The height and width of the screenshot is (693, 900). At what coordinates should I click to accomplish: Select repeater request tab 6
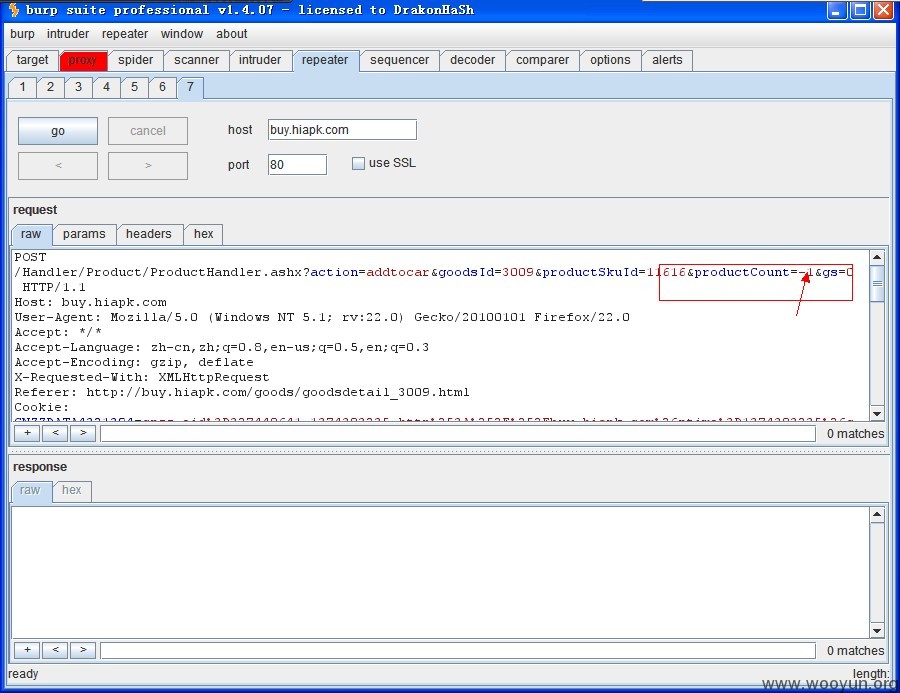(162, 87)
